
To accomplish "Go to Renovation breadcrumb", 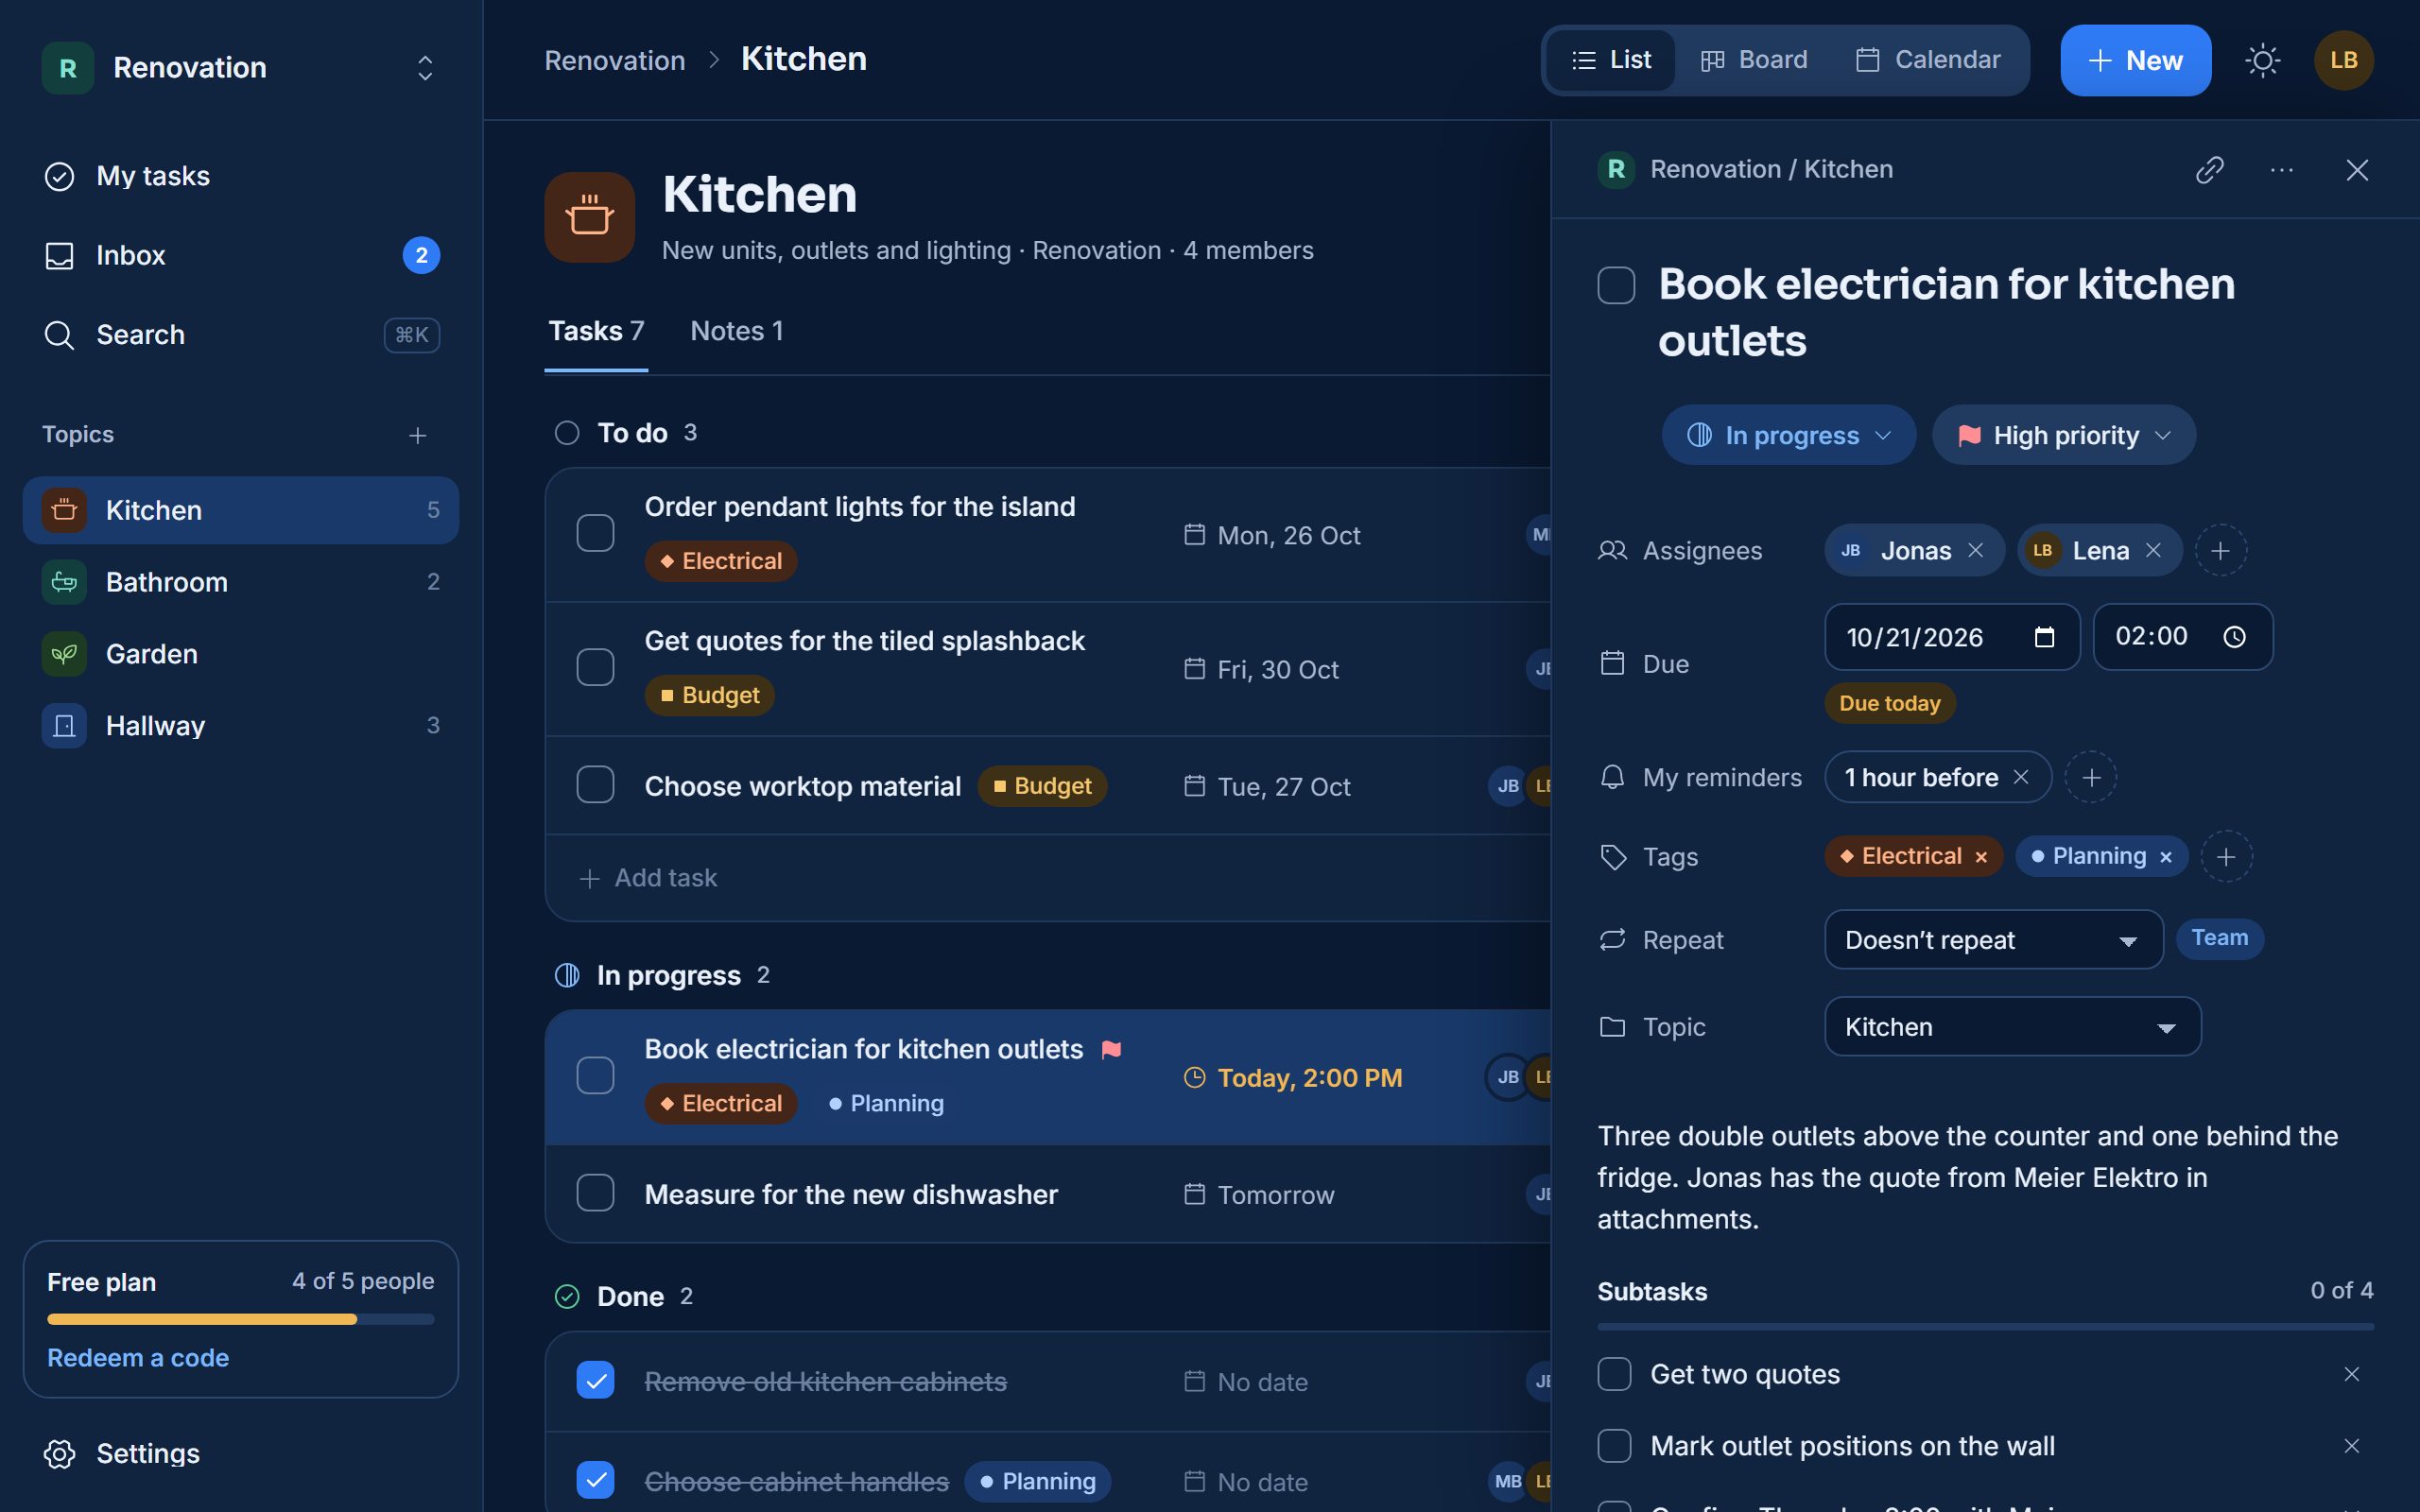I will (x=614, y=60).
